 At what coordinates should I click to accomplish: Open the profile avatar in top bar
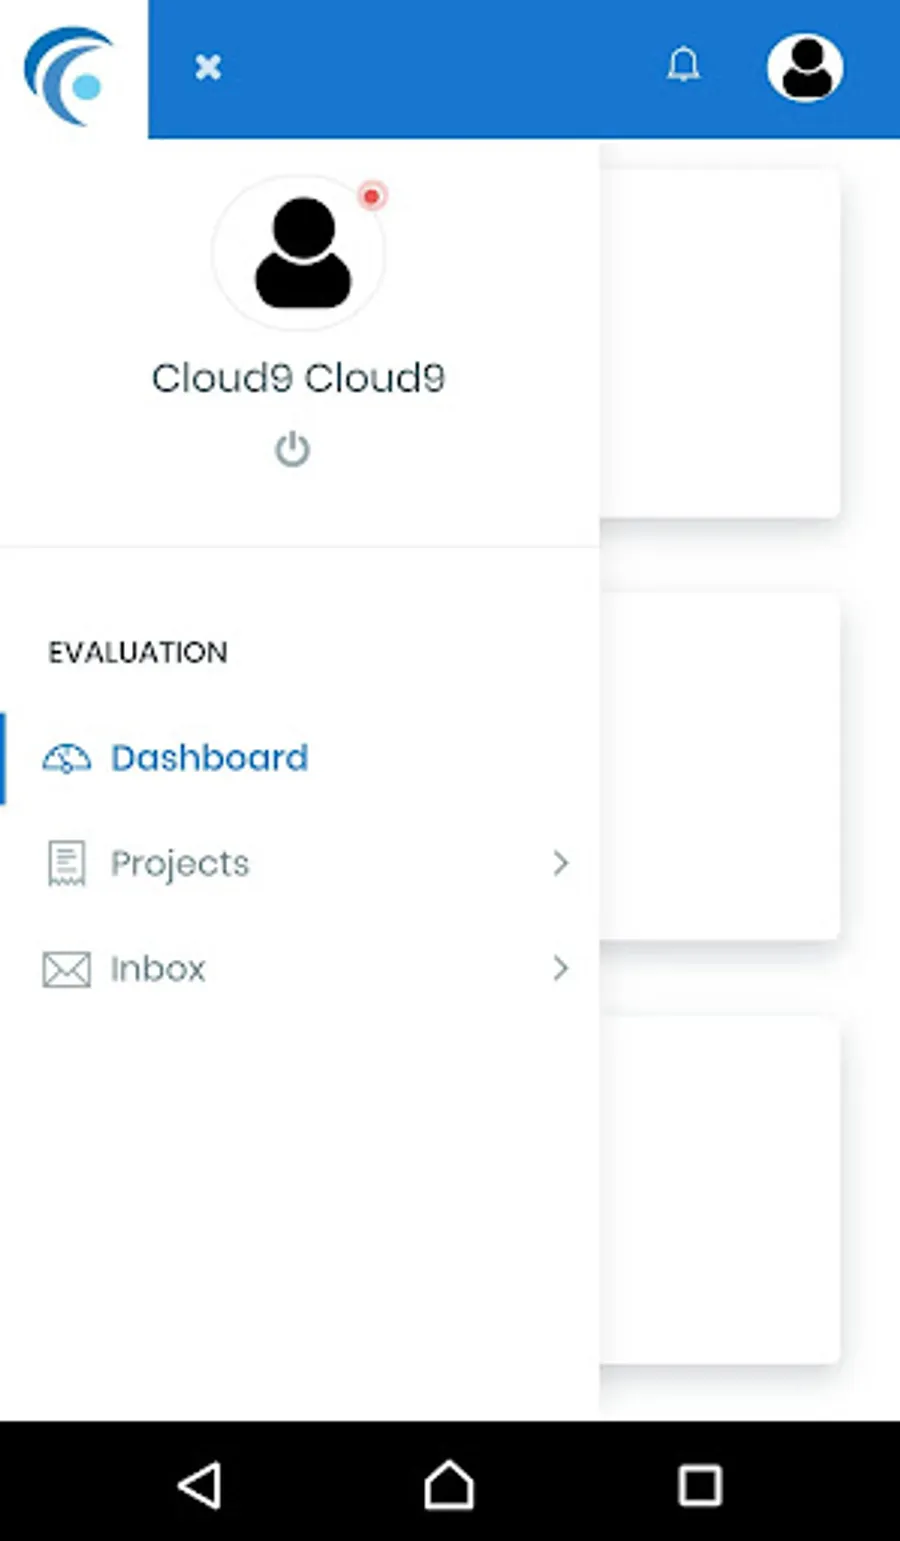(x=805, y=68)
